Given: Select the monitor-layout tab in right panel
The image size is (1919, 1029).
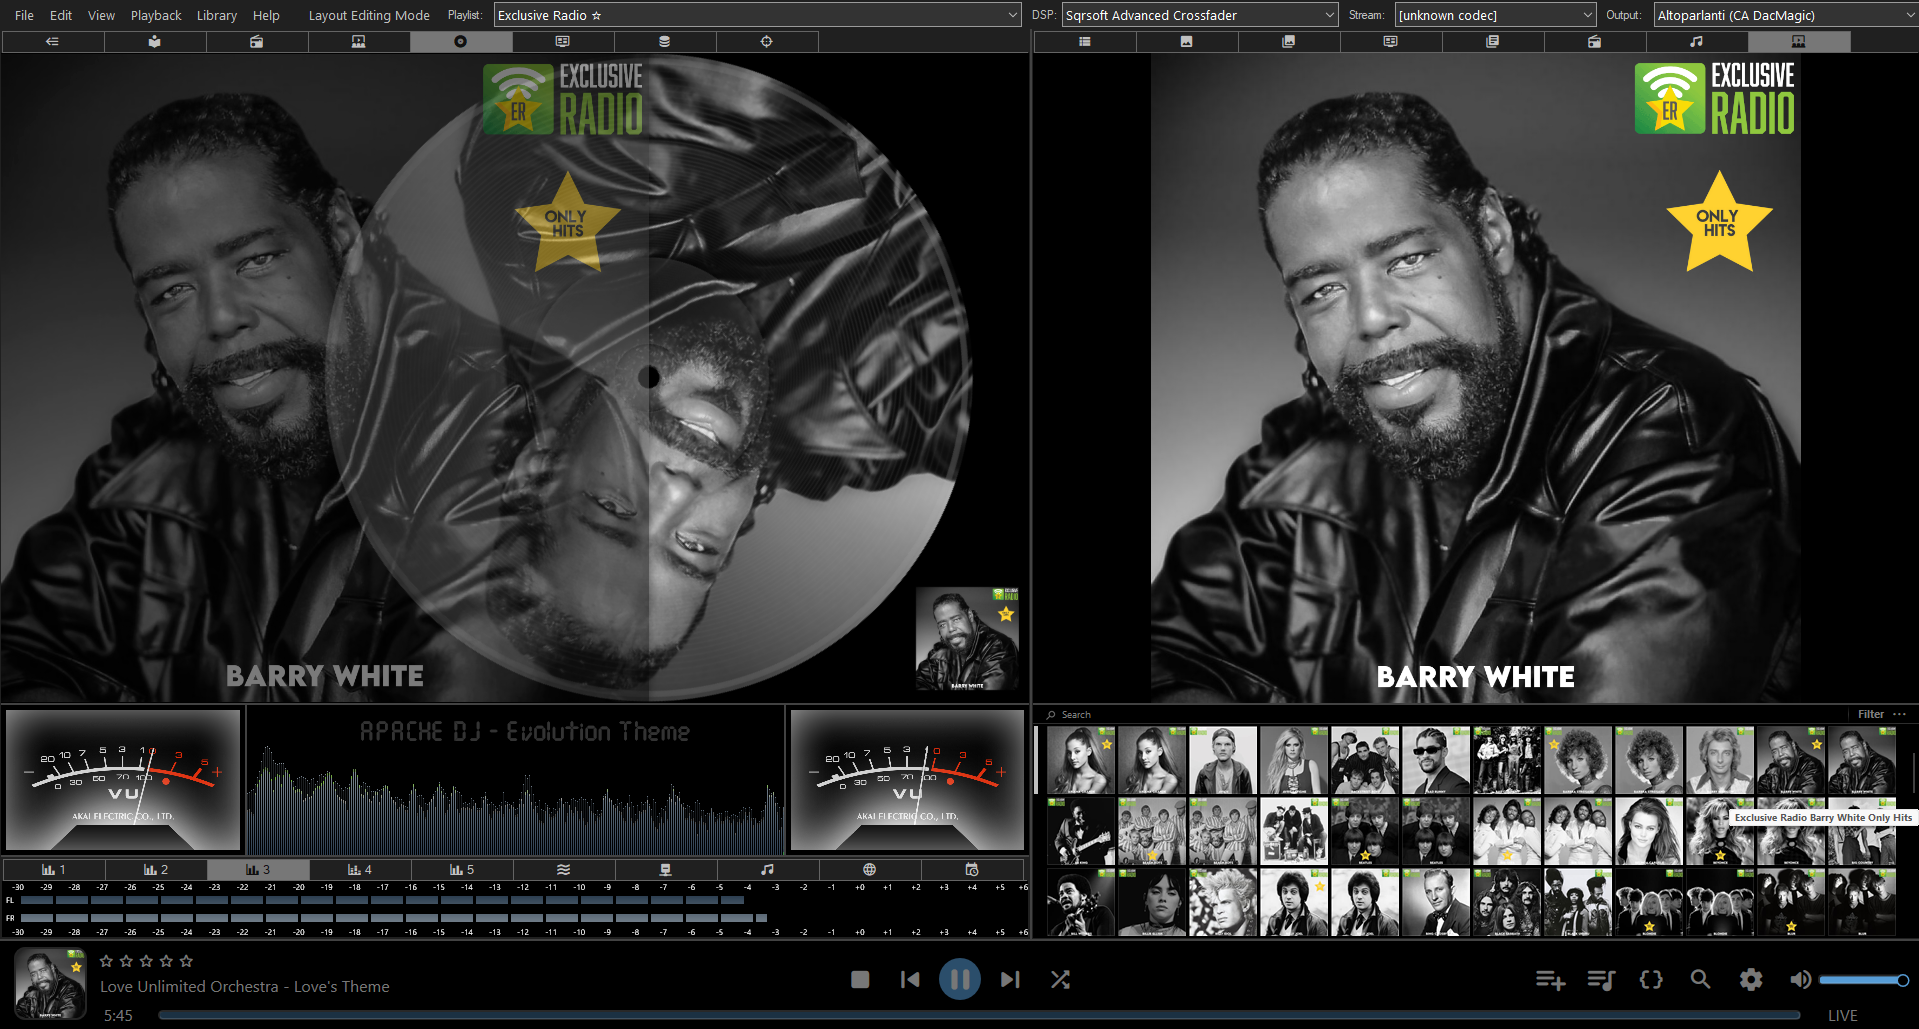Looking at the screenshot, I should pyautogui.click(x=1391, y=41).
